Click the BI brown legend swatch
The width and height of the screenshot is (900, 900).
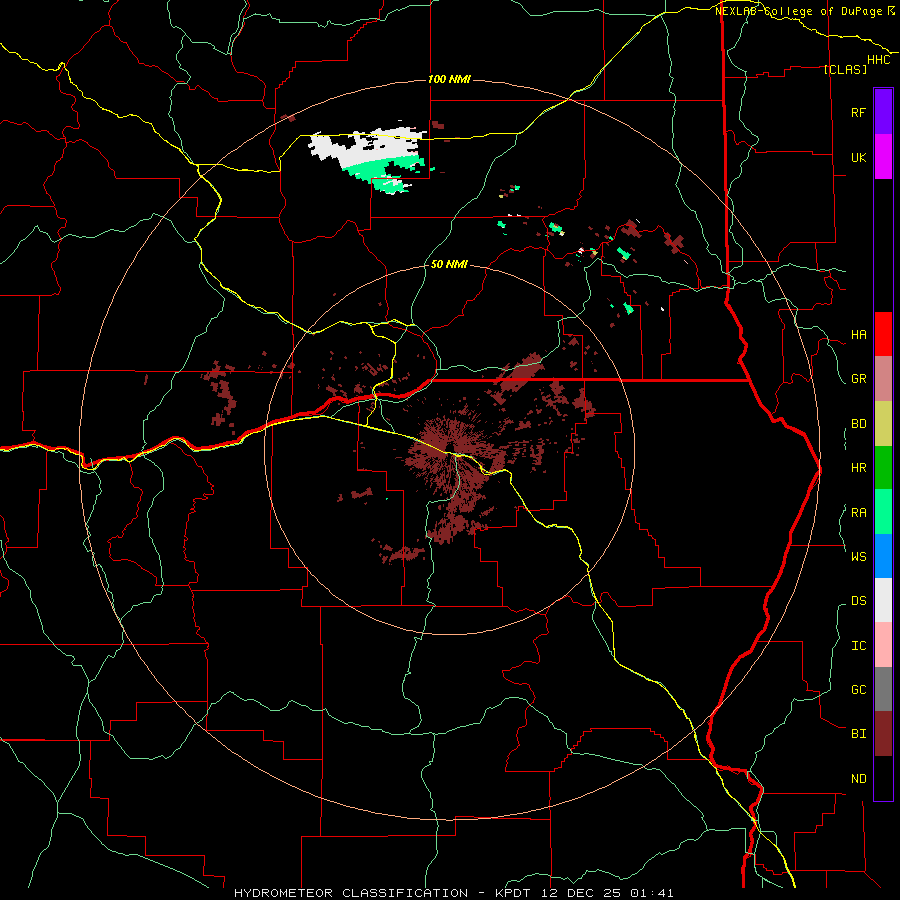883,734
